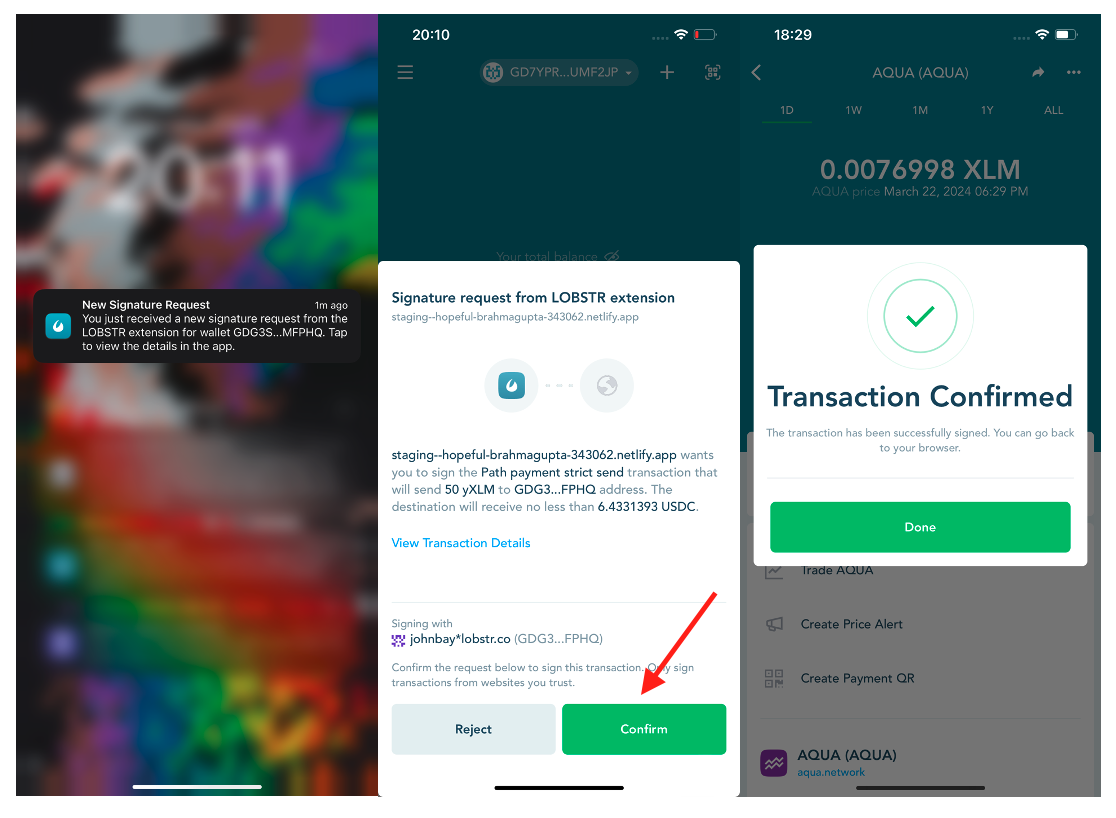Tap the plus add icon
This screenshot has height=818, width=1116.
[667, 72]
